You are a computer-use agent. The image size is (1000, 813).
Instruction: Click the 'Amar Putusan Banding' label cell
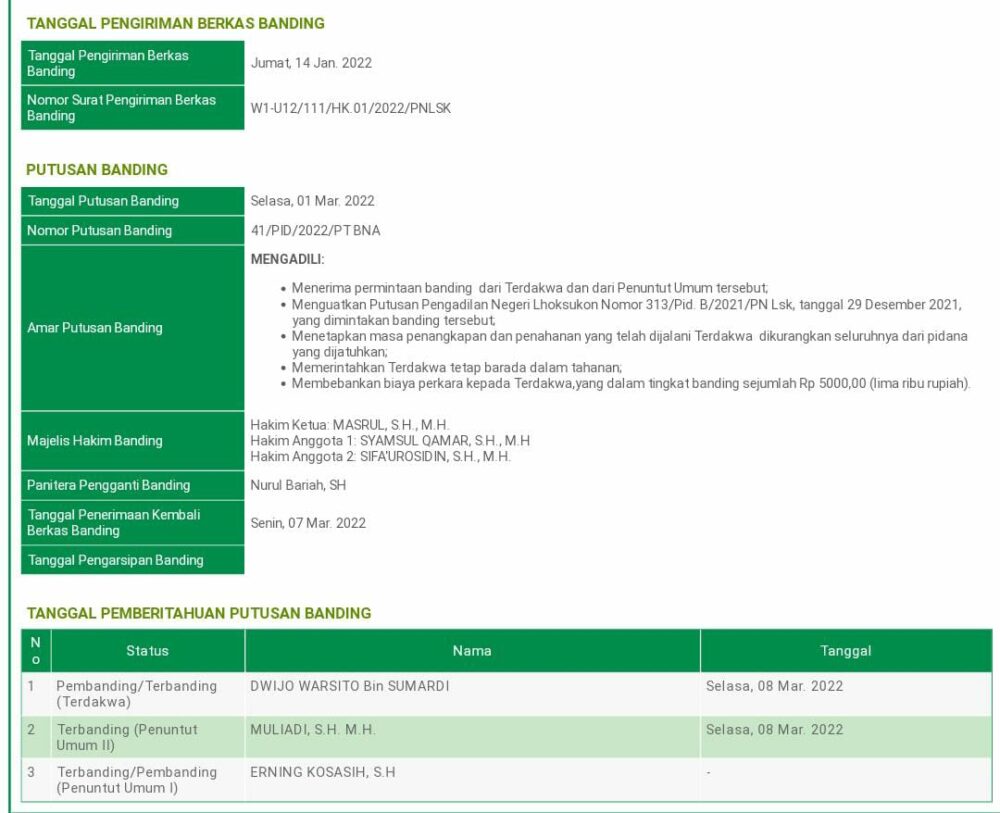(132, 328)
